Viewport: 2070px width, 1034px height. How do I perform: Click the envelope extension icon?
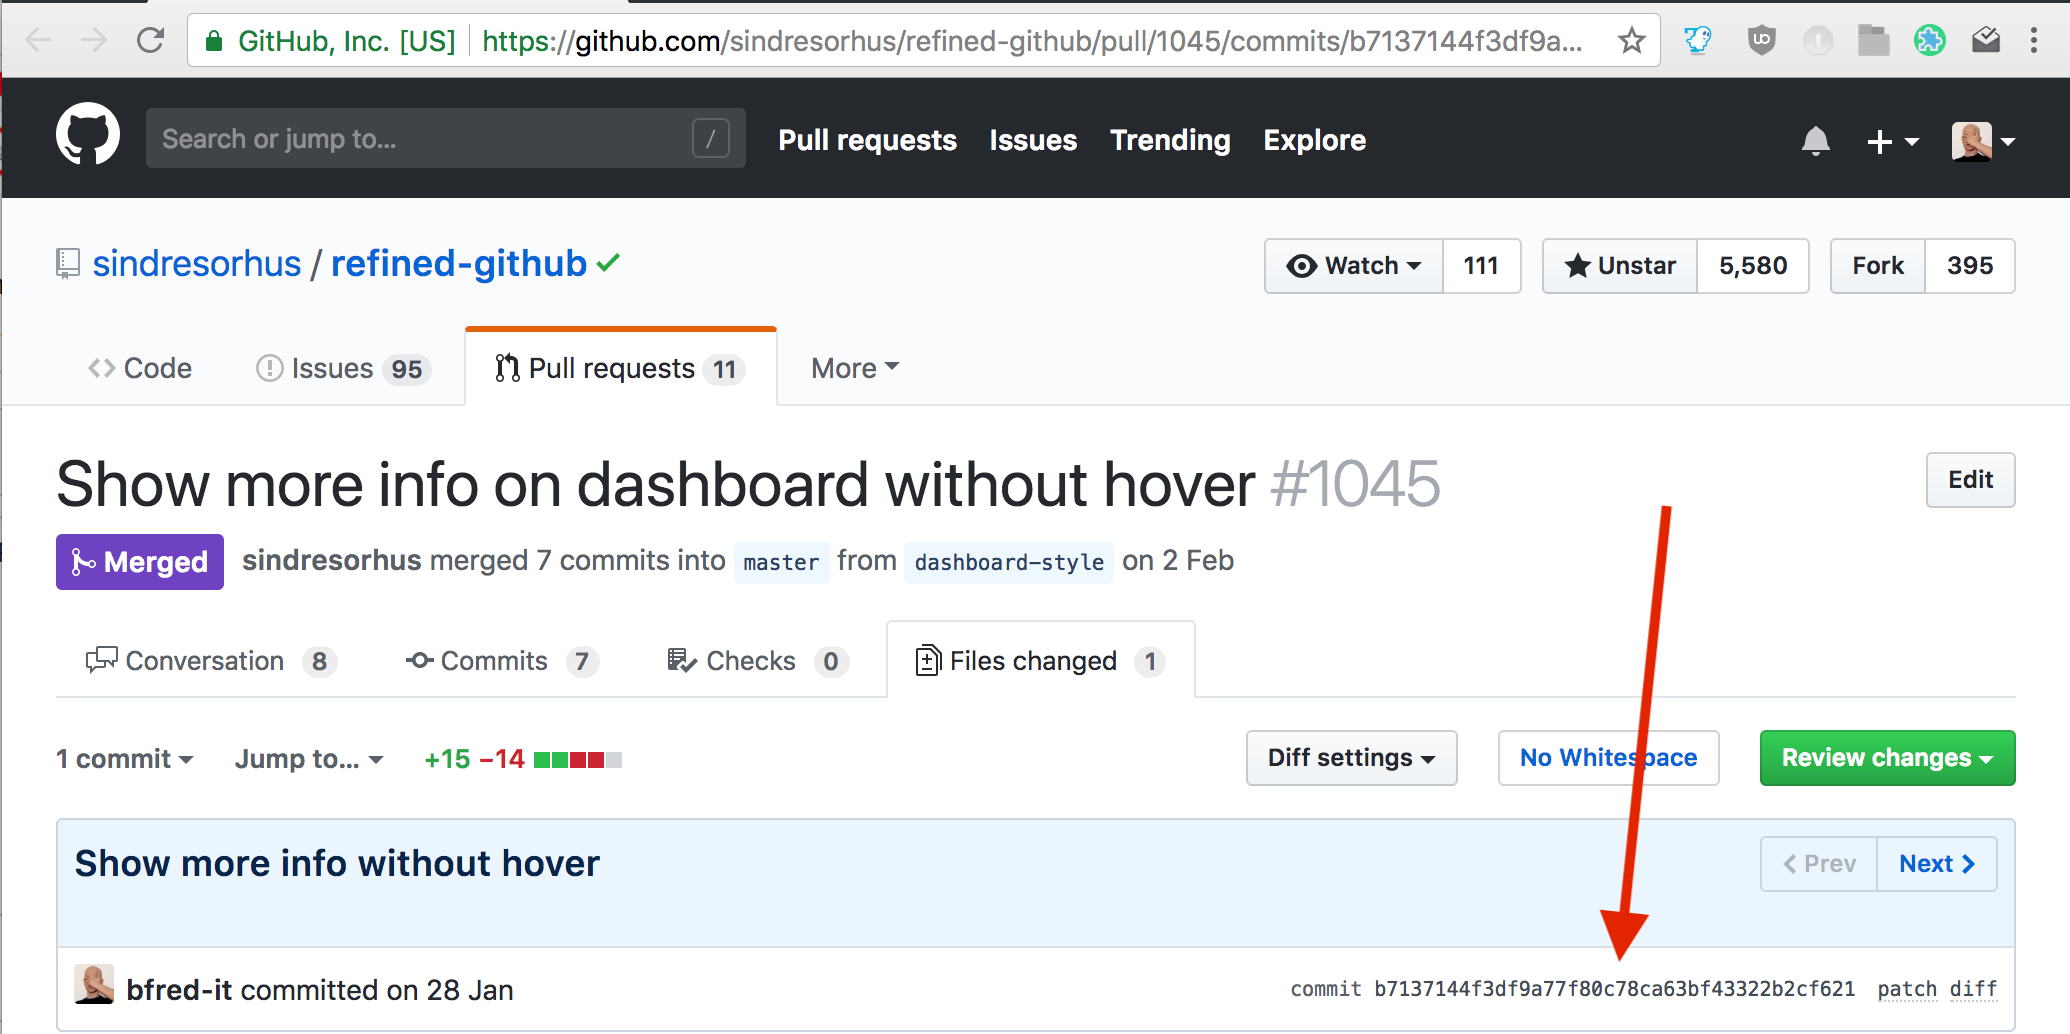[1985, 41]
